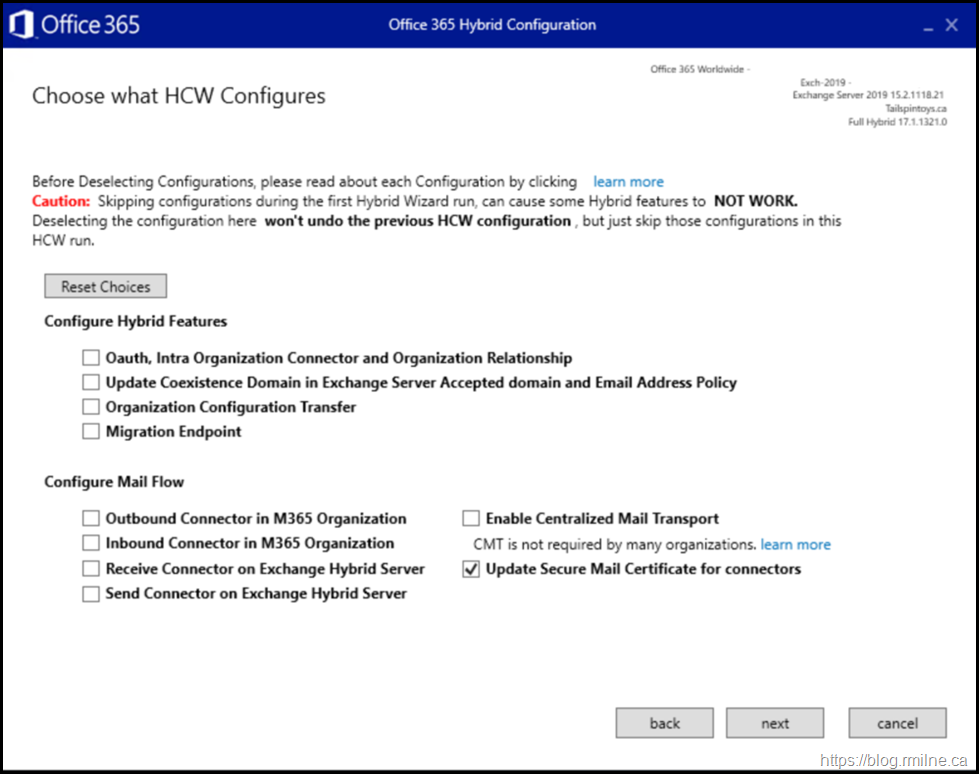The height and width of the screenshot is (774, 979).
Task: Close the Hybrid Configuration wizard window
Action: point(952,25)
